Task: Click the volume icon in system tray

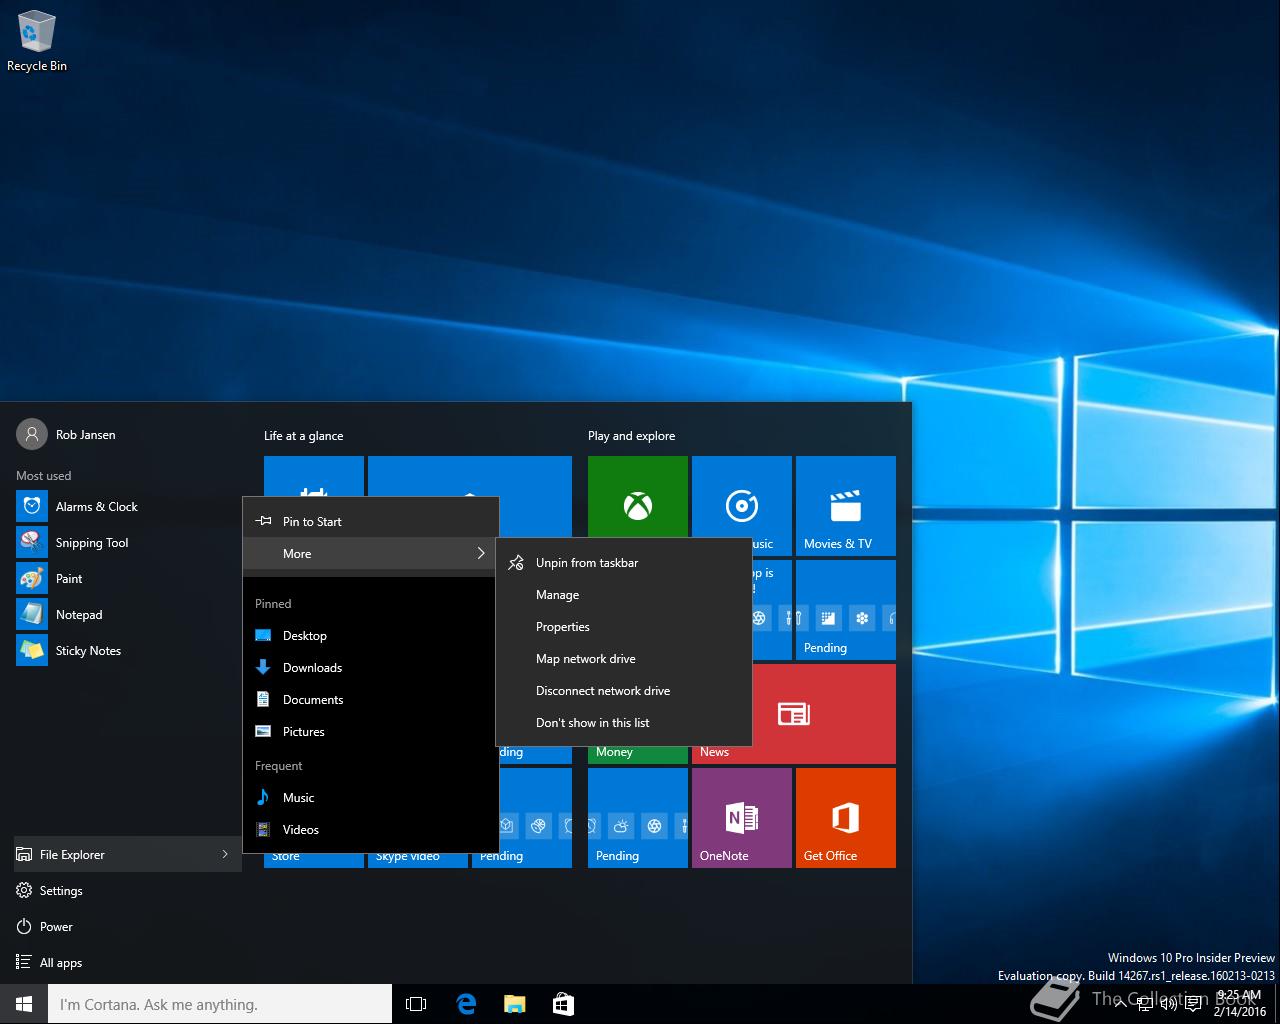Action: (1167, 1004)
